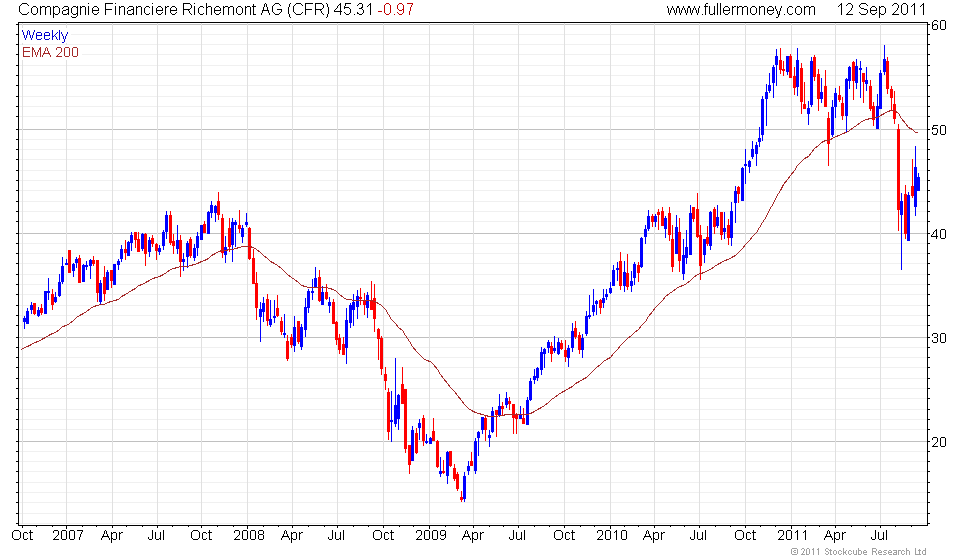
Task: Click the y-axis label 60
Action: coord(939,26)
